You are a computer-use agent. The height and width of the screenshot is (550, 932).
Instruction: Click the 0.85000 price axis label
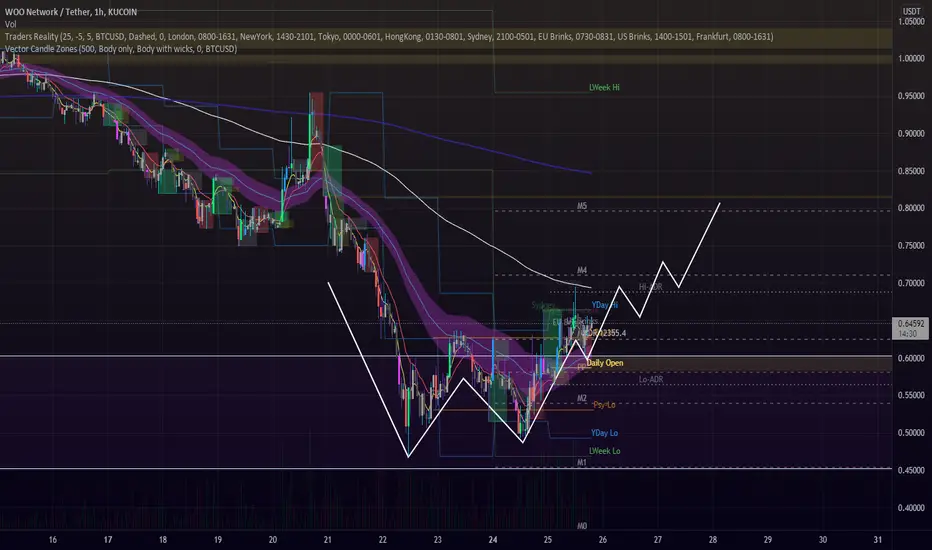pos(911,171)
